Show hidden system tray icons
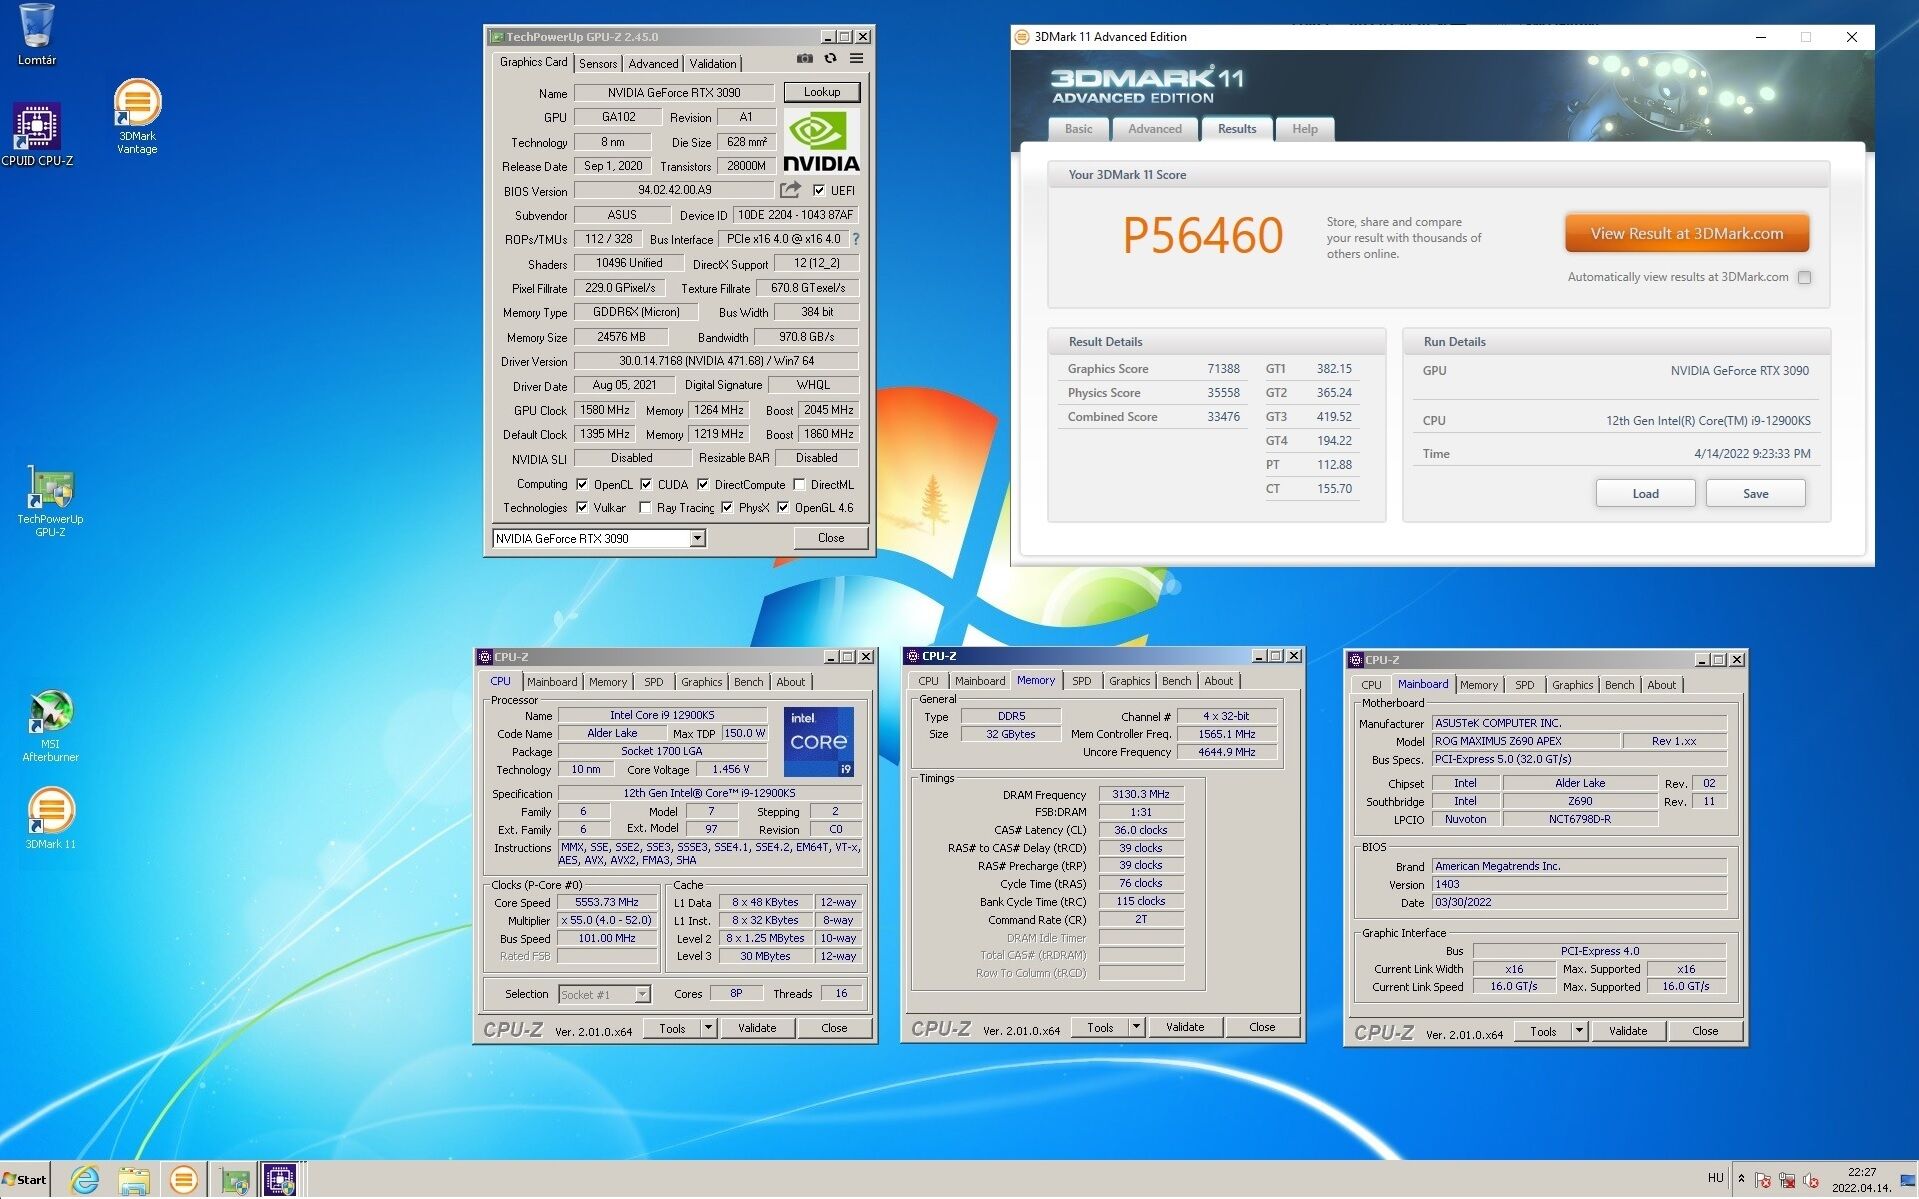1919x1199 pixels. tap(1741, 1180)
